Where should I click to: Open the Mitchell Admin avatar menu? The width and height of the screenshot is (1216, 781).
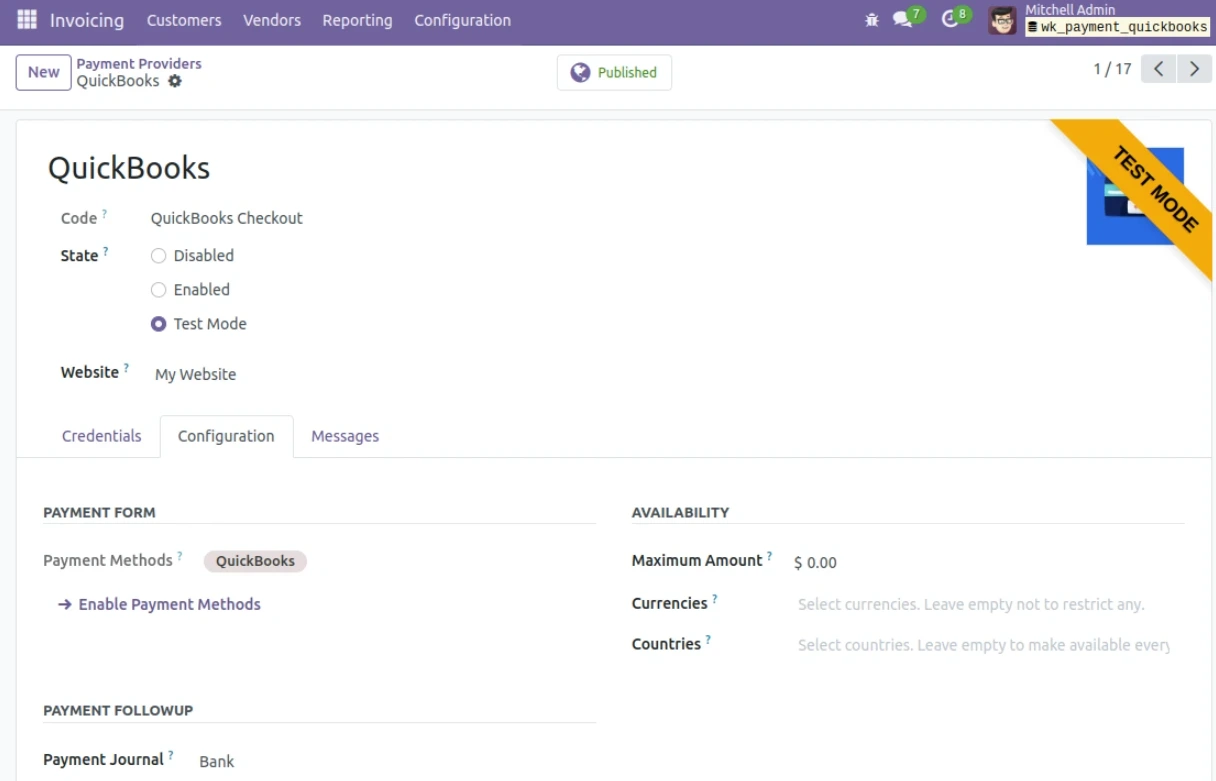1001,19
